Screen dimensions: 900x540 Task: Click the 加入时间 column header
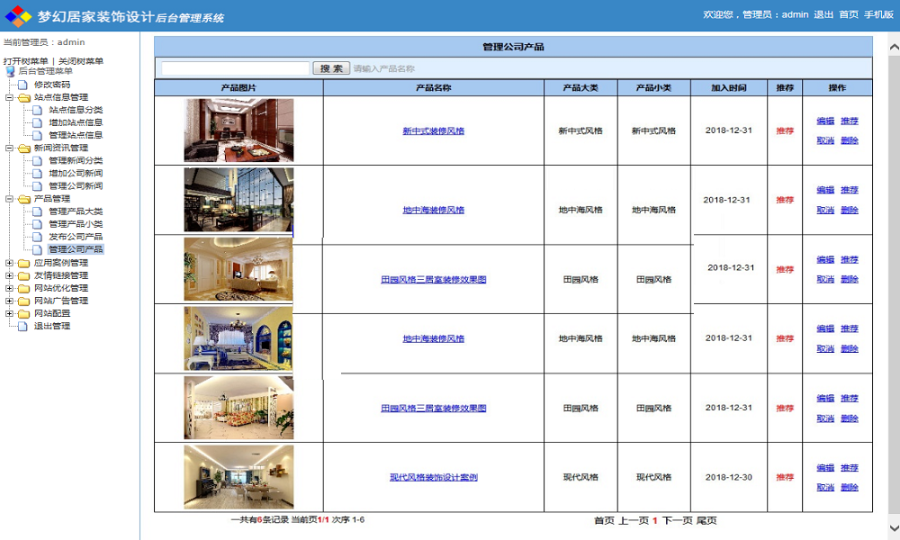pyautogui.click(x=729, y=88)
